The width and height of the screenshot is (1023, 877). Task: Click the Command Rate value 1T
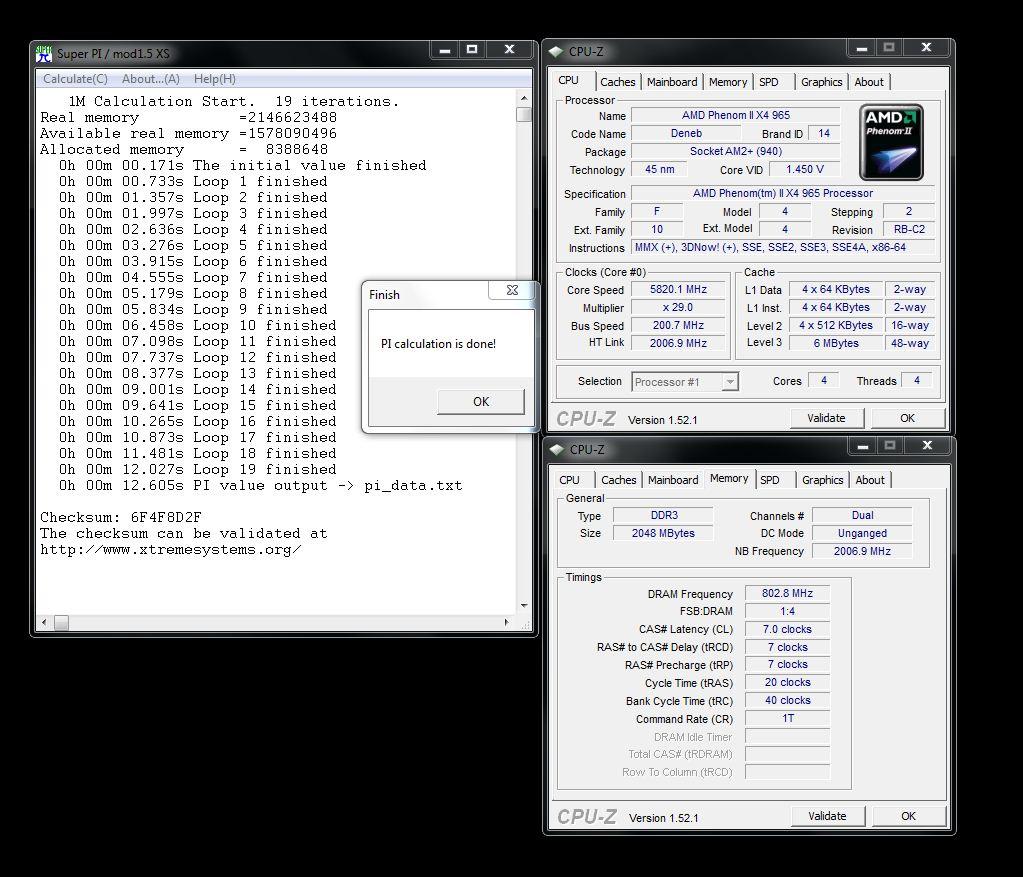787,718
